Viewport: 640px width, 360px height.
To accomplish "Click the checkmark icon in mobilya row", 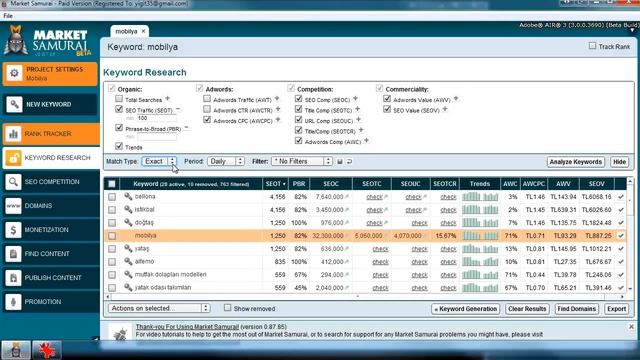I will pos(621,236).
